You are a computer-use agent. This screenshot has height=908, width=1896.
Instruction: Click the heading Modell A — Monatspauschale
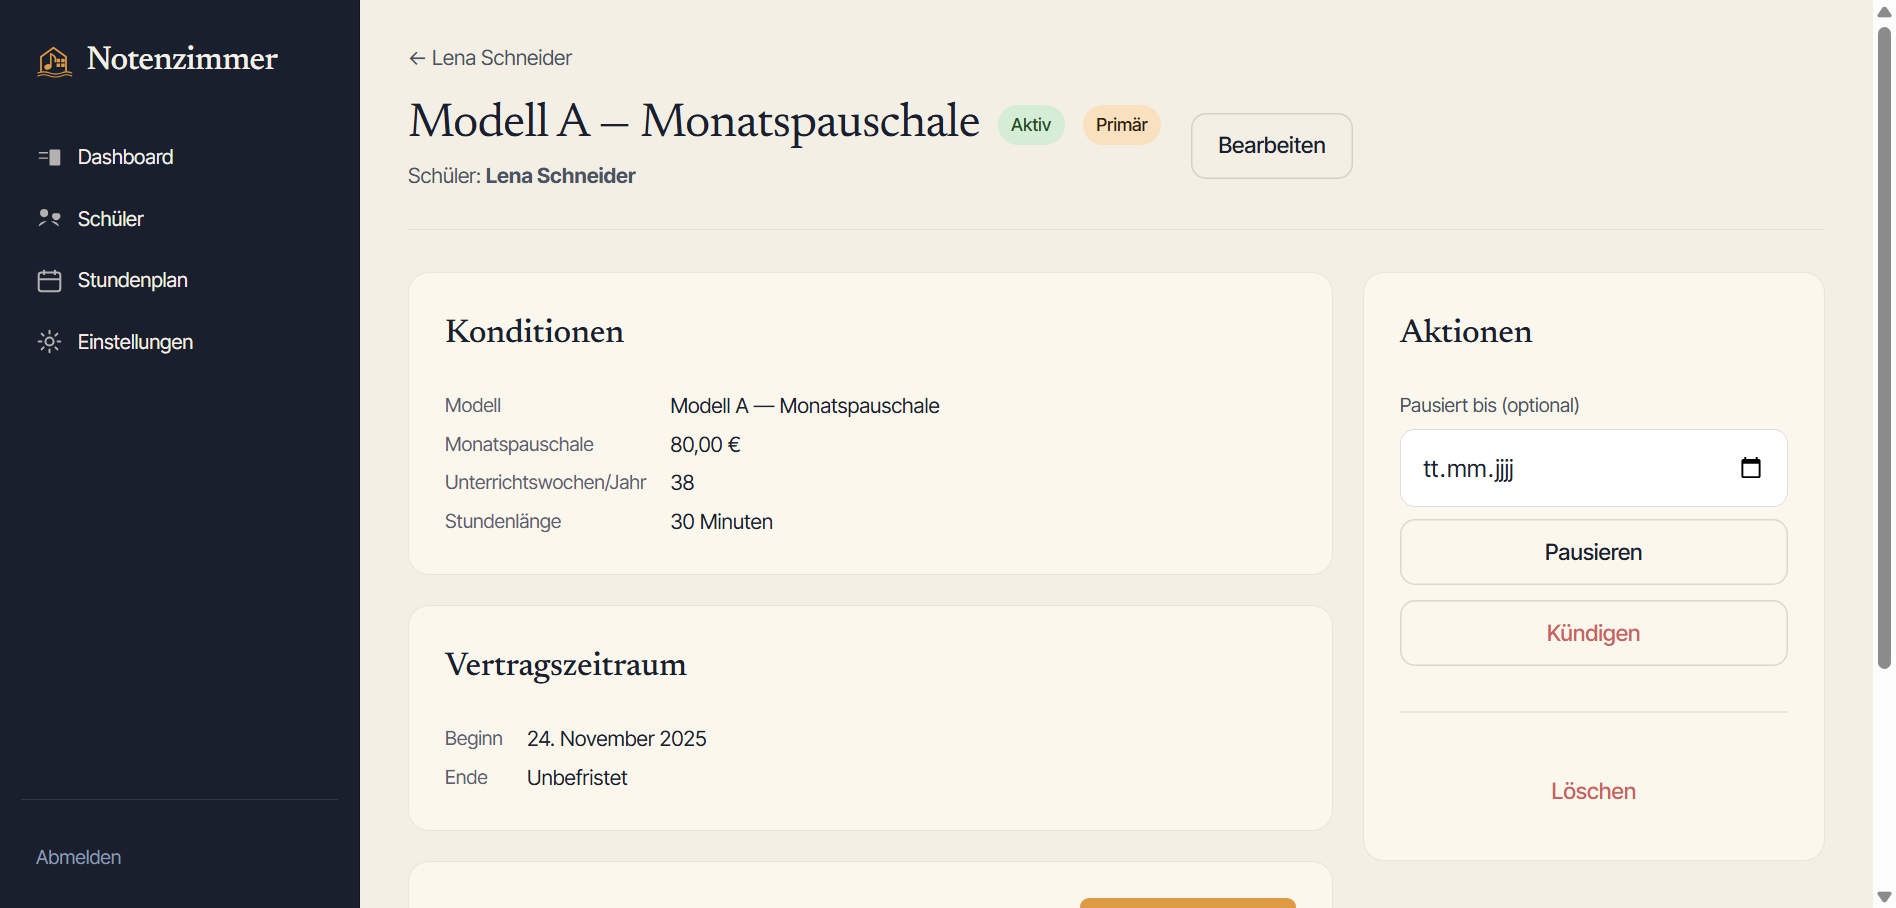[x=694, y=121]
